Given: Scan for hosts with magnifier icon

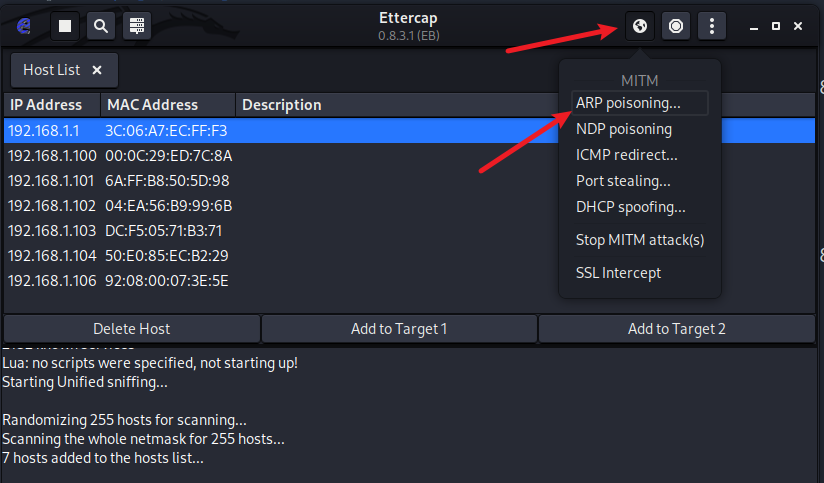Looking at the screenshot, I should (100, 26).
